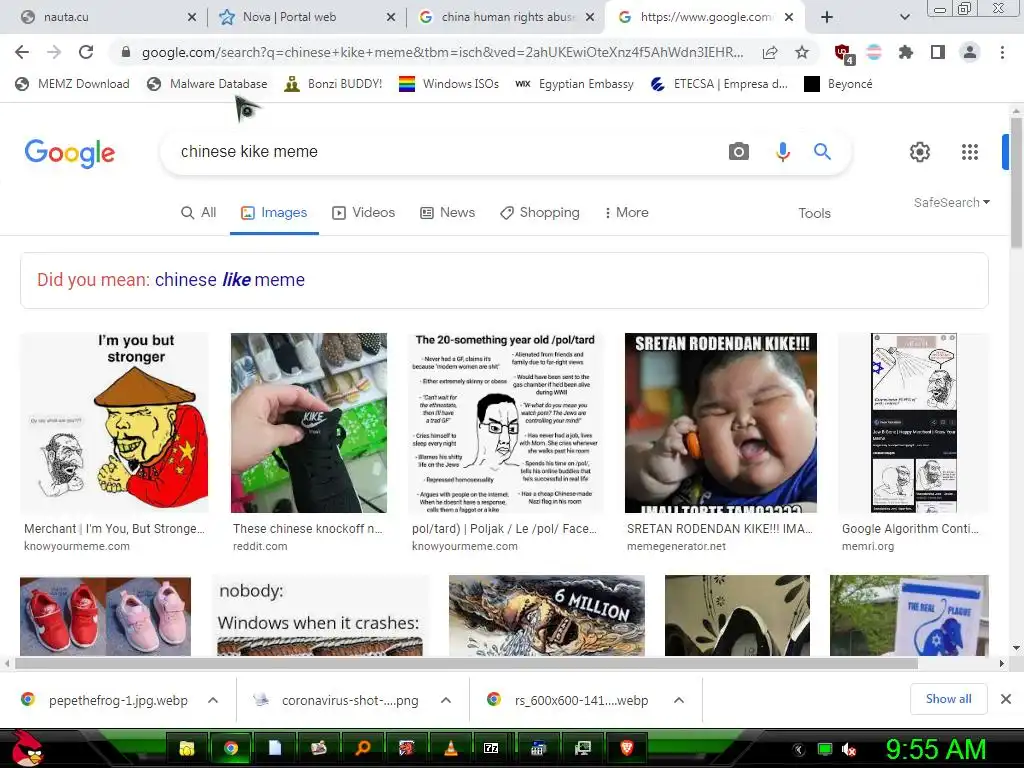The width and height of the screenshot is (1024, 768).
Task: Start voice search with microphone
Action: 782,152
